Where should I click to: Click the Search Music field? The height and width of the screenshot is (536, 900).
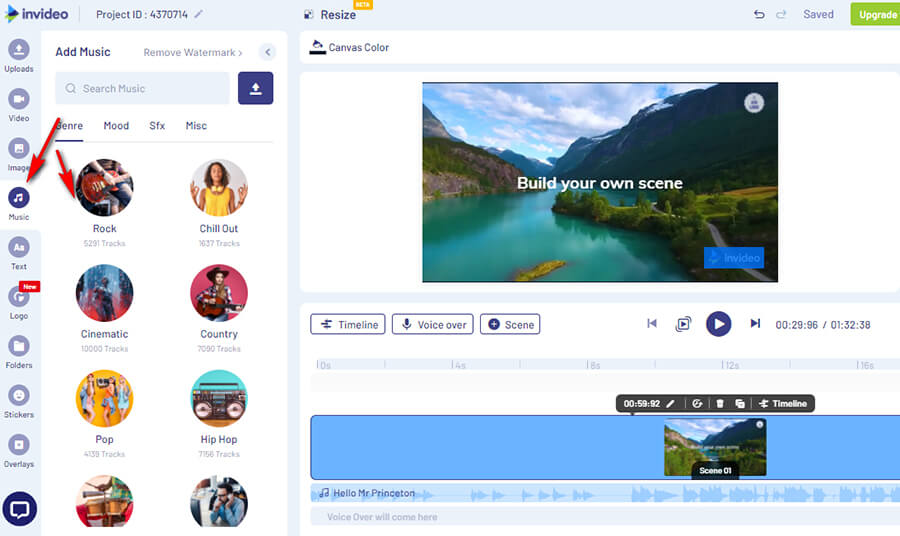(142, 88)
